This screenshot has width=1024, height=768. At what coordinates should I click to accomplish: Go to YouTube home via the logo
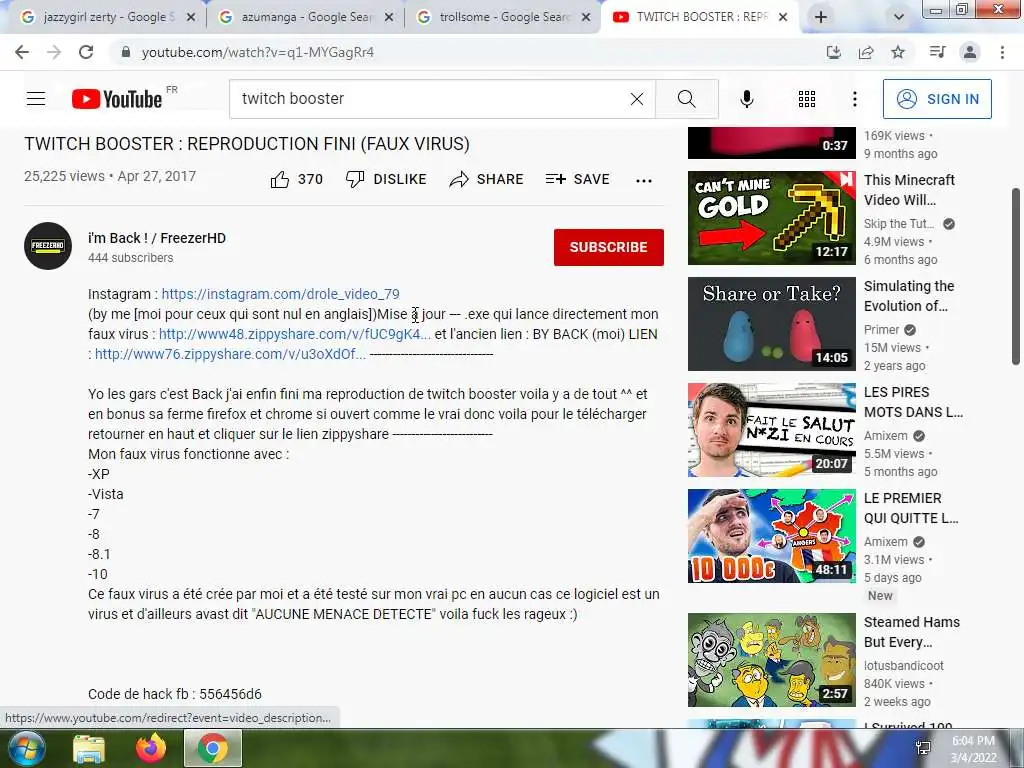click(x=117, y=99)
